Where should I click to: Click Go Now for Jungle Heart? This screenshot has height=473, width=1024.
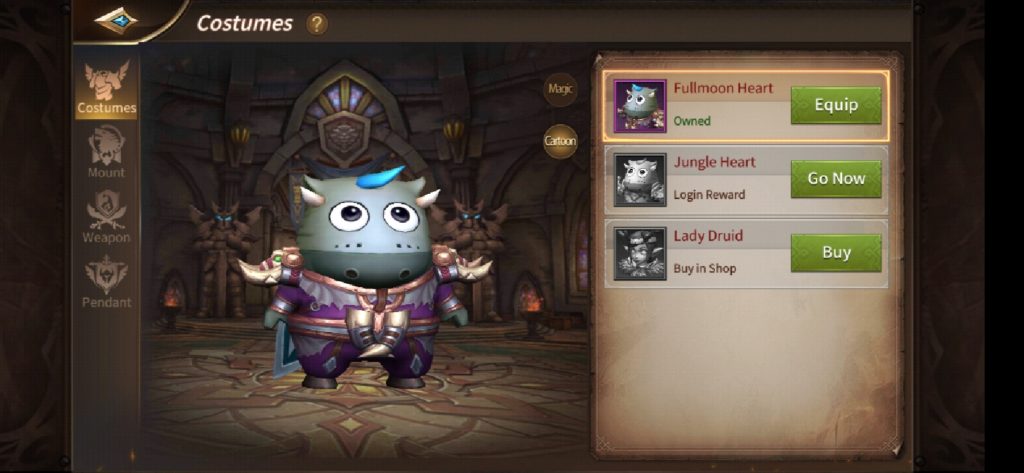click(x=836, y=179)
